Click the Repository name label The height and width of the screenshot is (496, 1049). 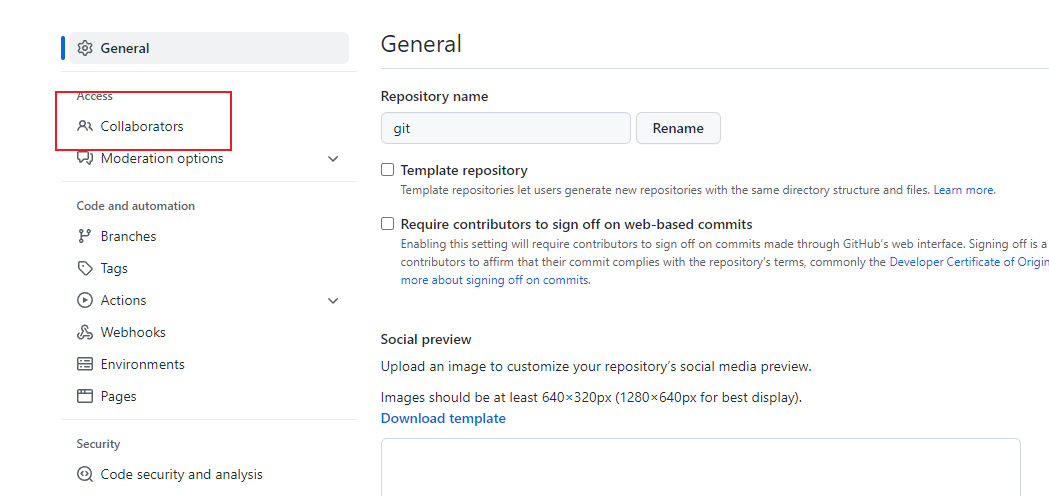434,96
